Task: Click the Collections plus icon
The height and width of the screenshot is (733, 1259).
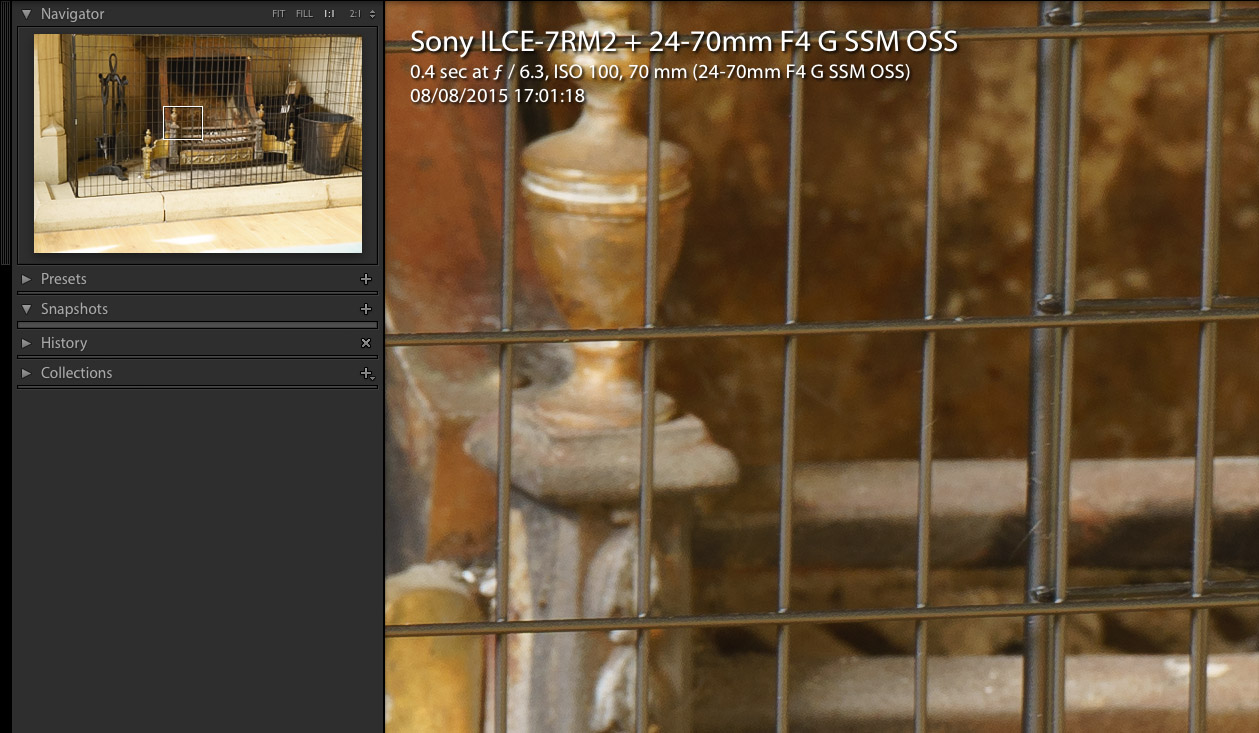Action: click(366, 373)
